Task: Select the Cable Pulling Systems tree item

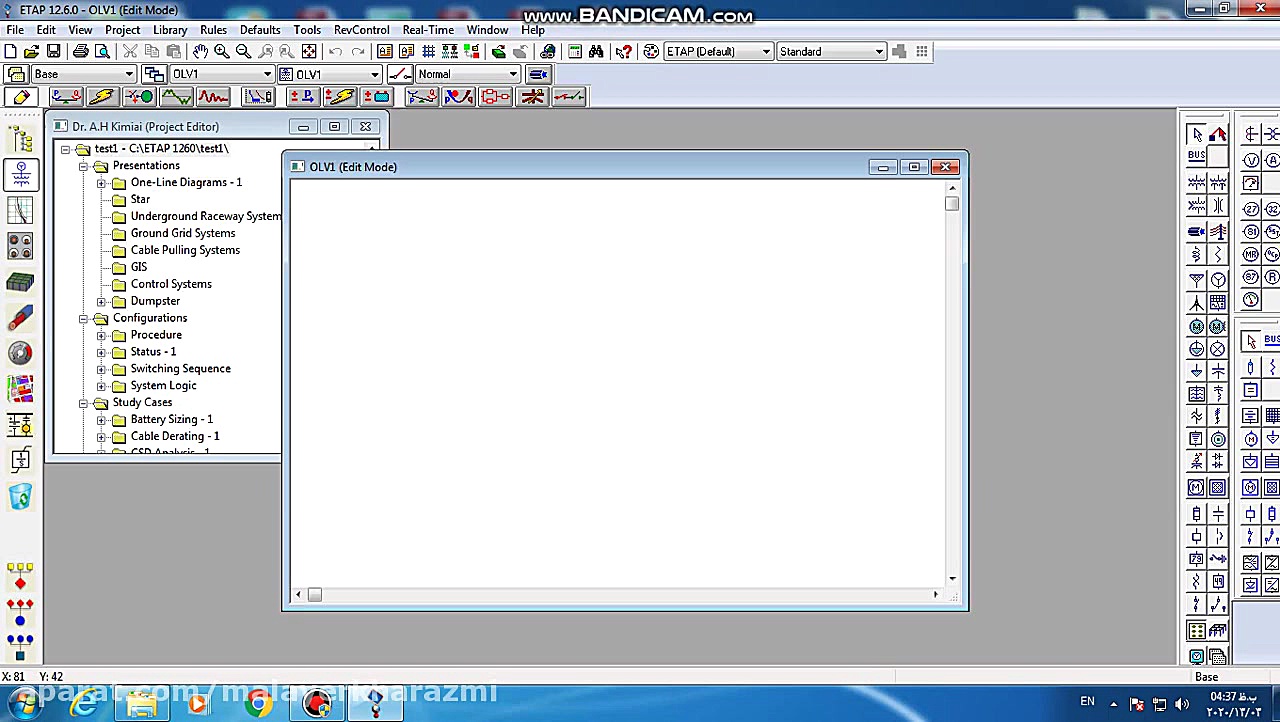Action: point(185,250)
